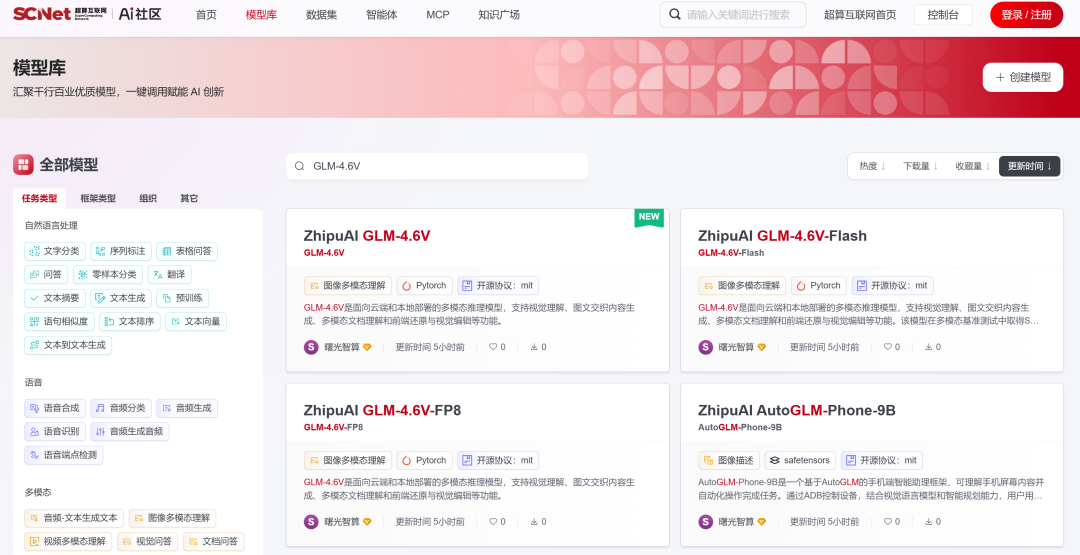The width and height of the screenshot is (1080, 555).
Task: Click the like heart on the ZhipuAI GLM-4.6V card
Action: [493, 347]
